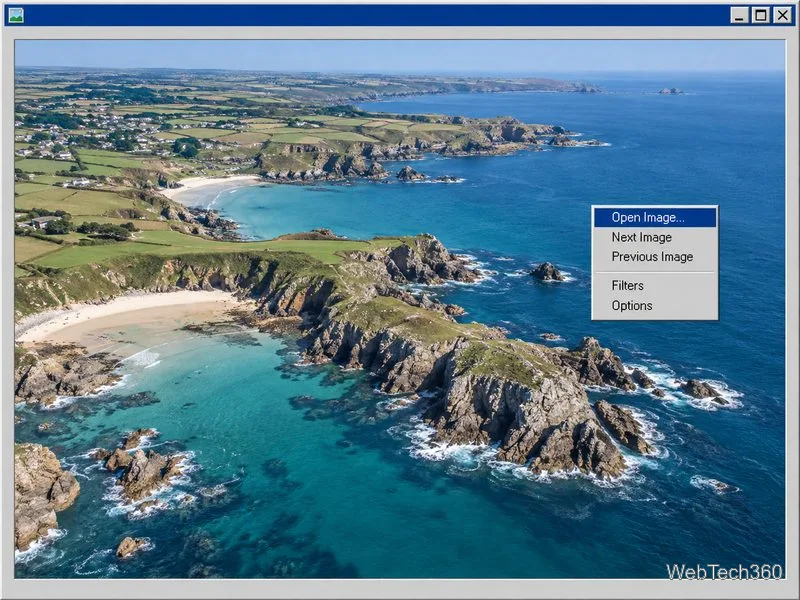Close the image viewer window
Viewport: 800px width, 600px height.
click(x=782, y=15)
